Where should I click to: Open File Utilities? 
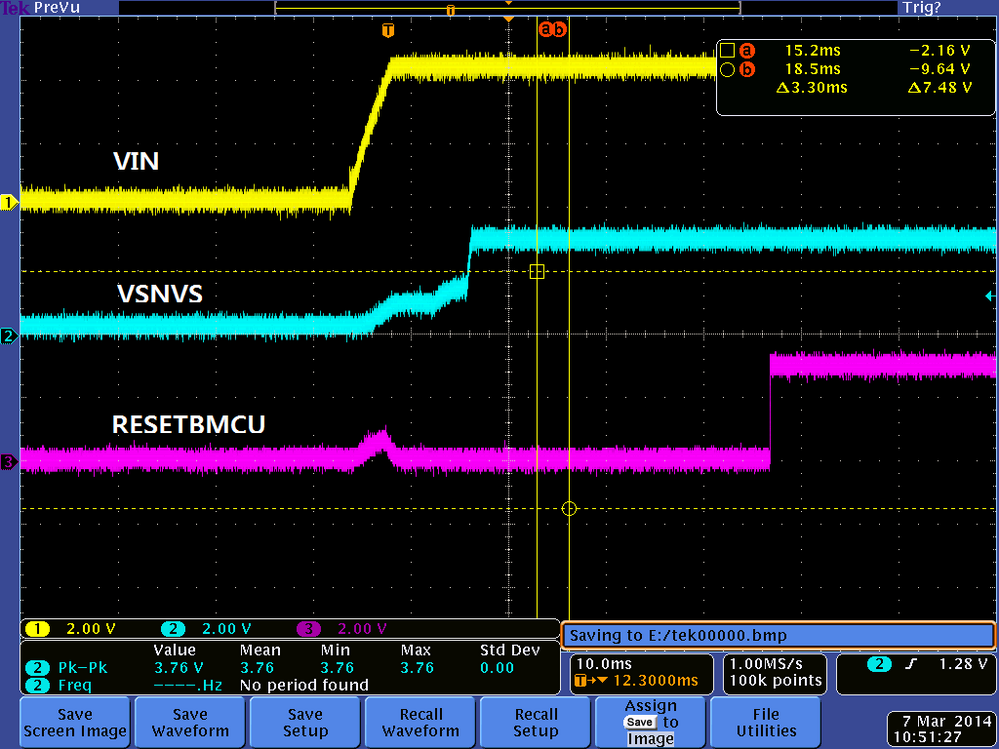coord(764,721)
